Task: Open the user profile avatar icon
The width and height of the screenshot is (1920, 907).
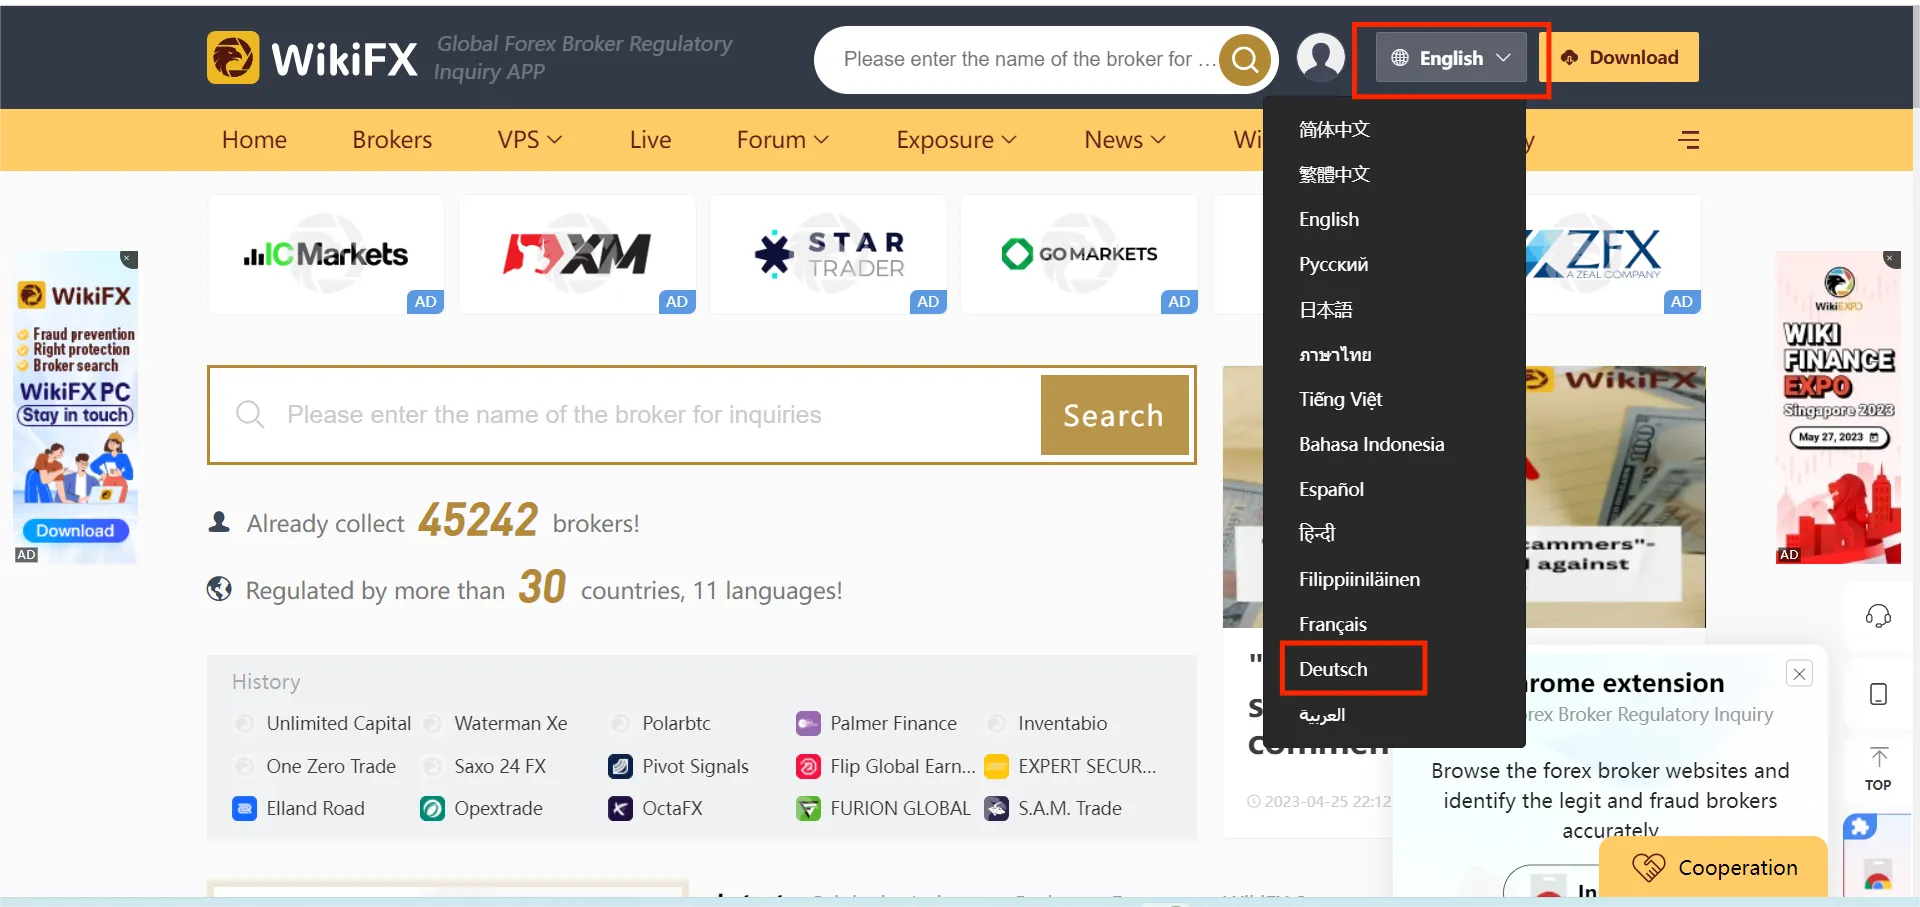Action: (x=1321, y=57)
